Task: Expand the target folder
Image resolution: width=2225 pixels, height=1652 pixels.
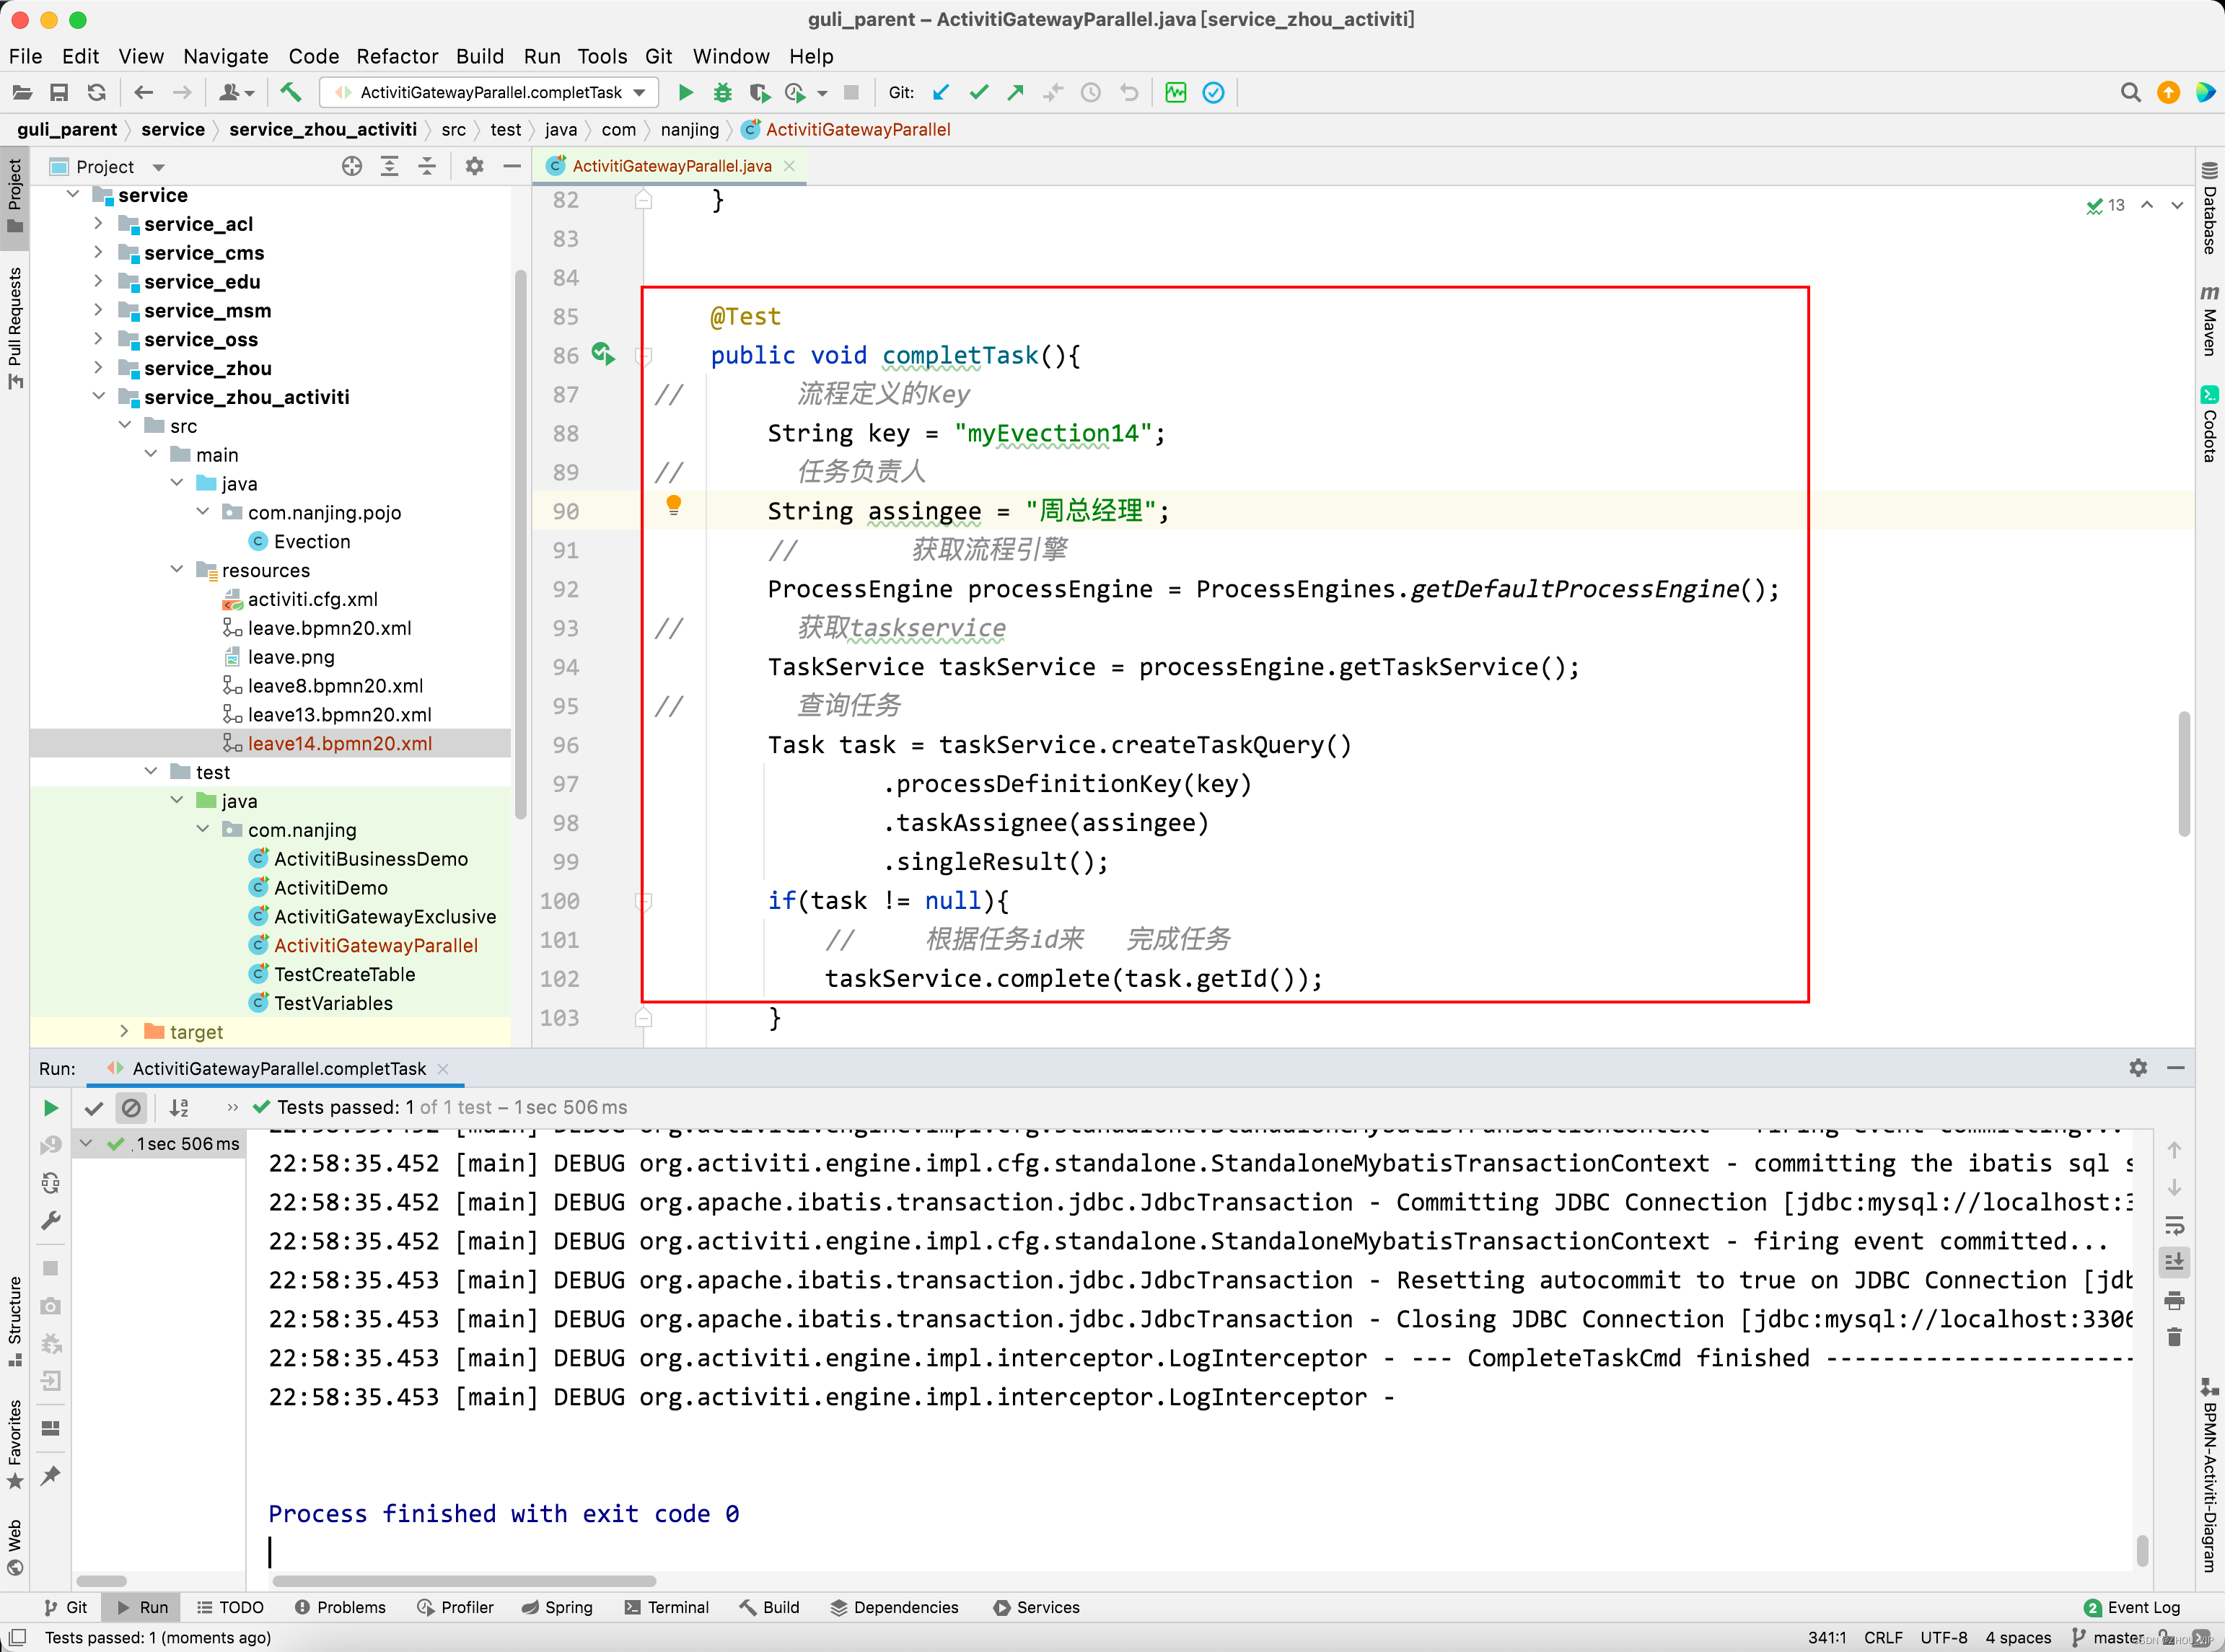Action: click(x=124, y=1031)
